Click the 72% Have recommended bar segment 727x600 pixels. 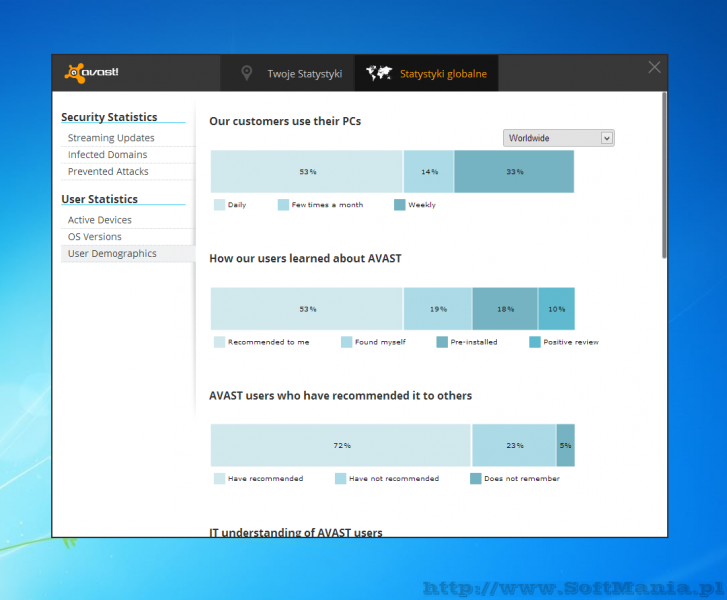[x=341, y=445]
